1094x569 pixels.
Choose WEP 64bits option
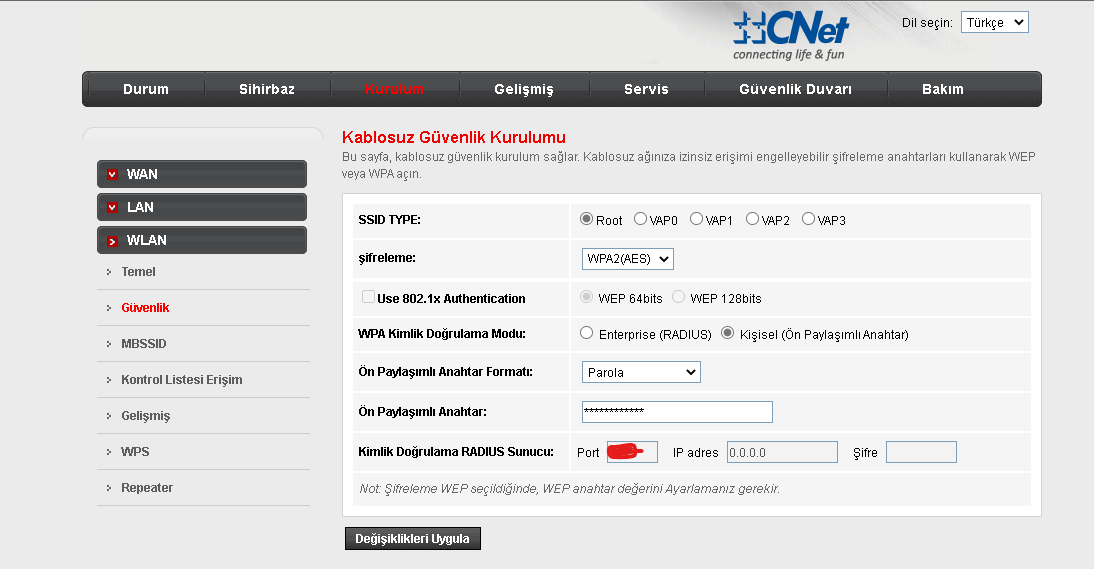pyautogui.click(x=586, y=297)
